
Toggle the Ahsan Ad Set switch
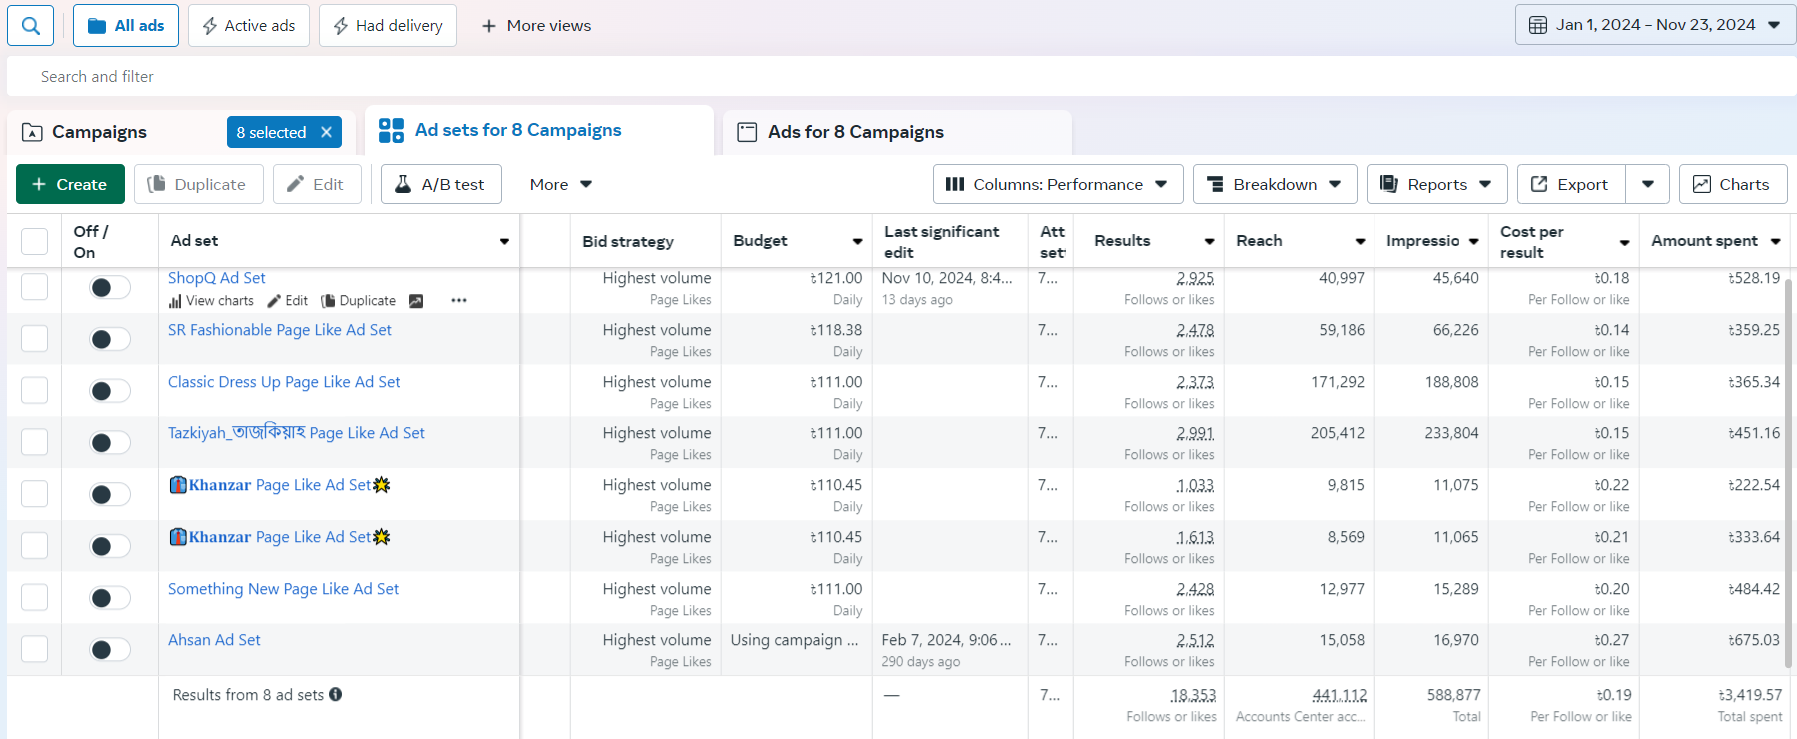(x=109, y=650)
